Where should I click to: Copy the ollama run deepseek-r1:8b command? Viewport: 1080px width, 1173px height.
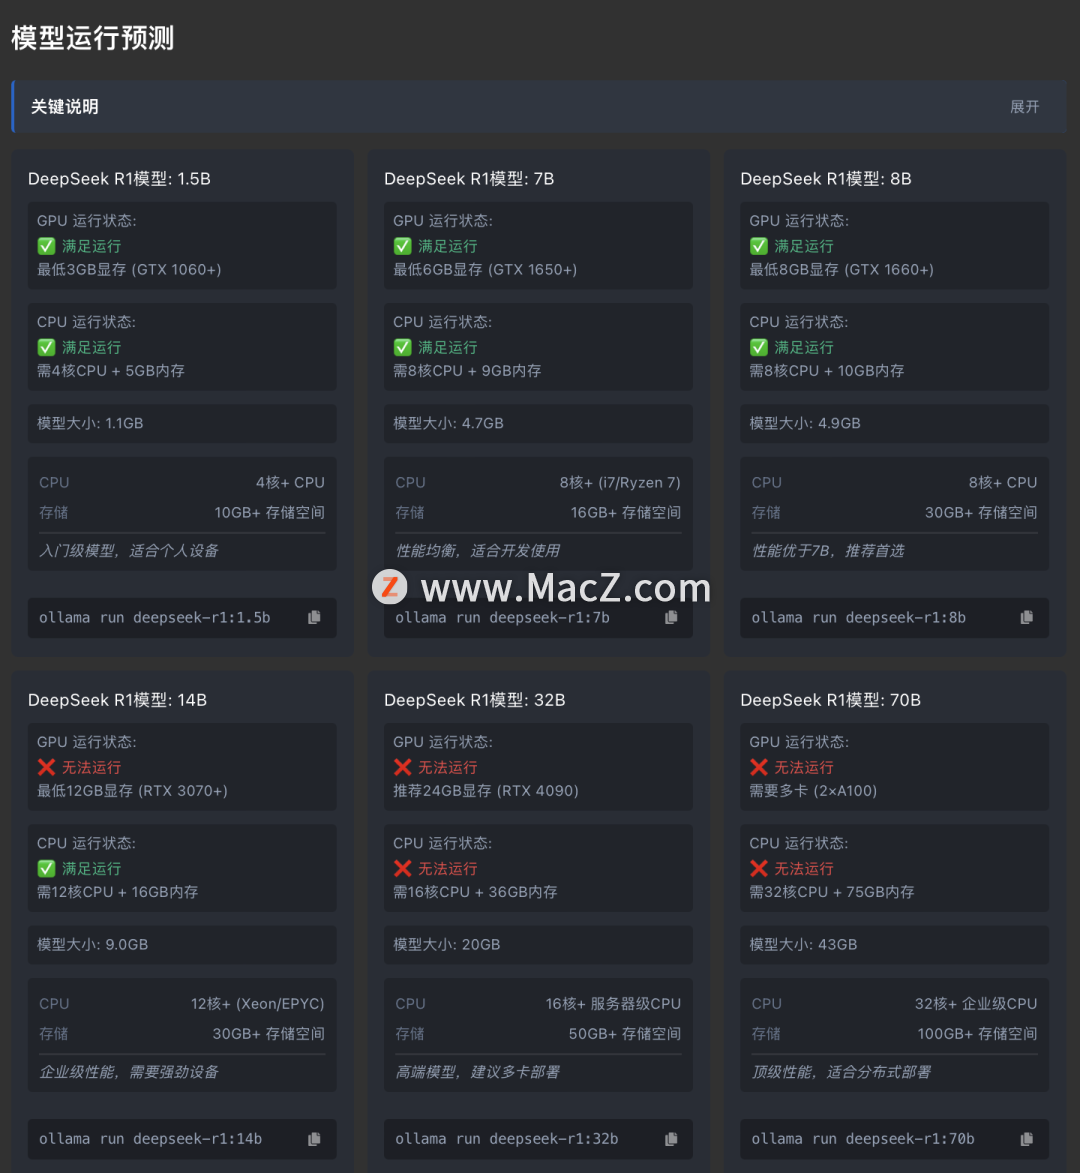pyautogui.click(x=1027, y=617)
